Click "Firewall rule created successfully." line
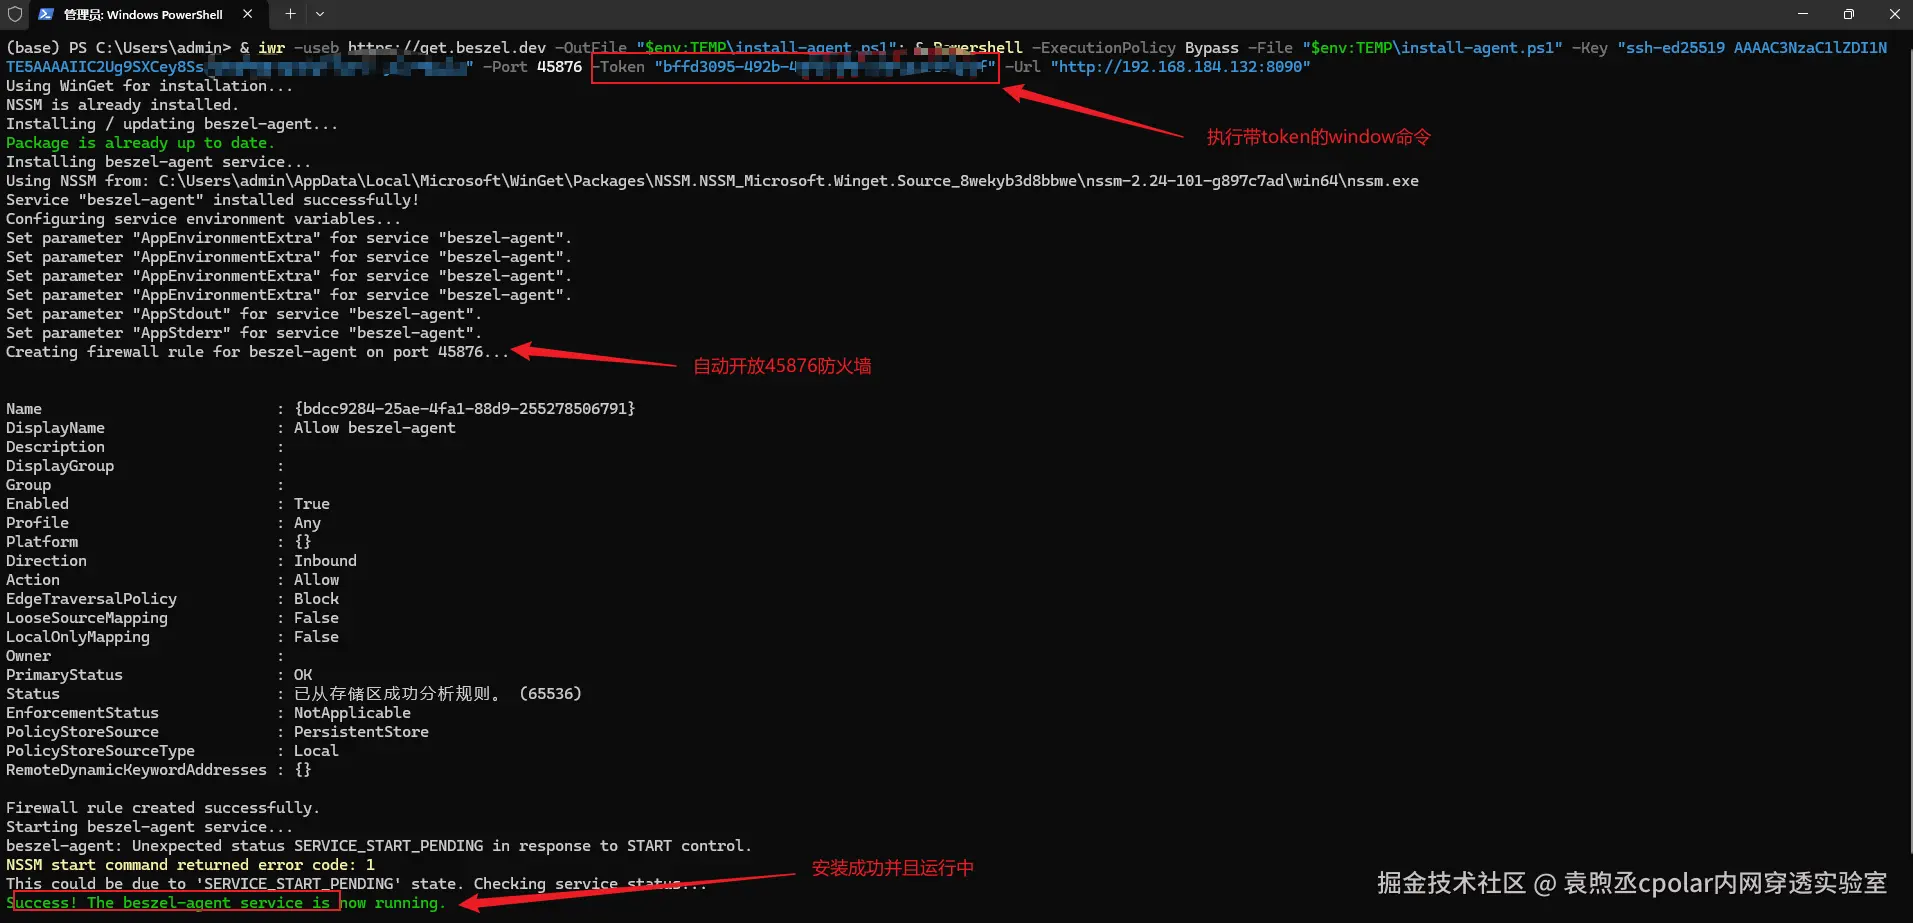 coord(163,808)
